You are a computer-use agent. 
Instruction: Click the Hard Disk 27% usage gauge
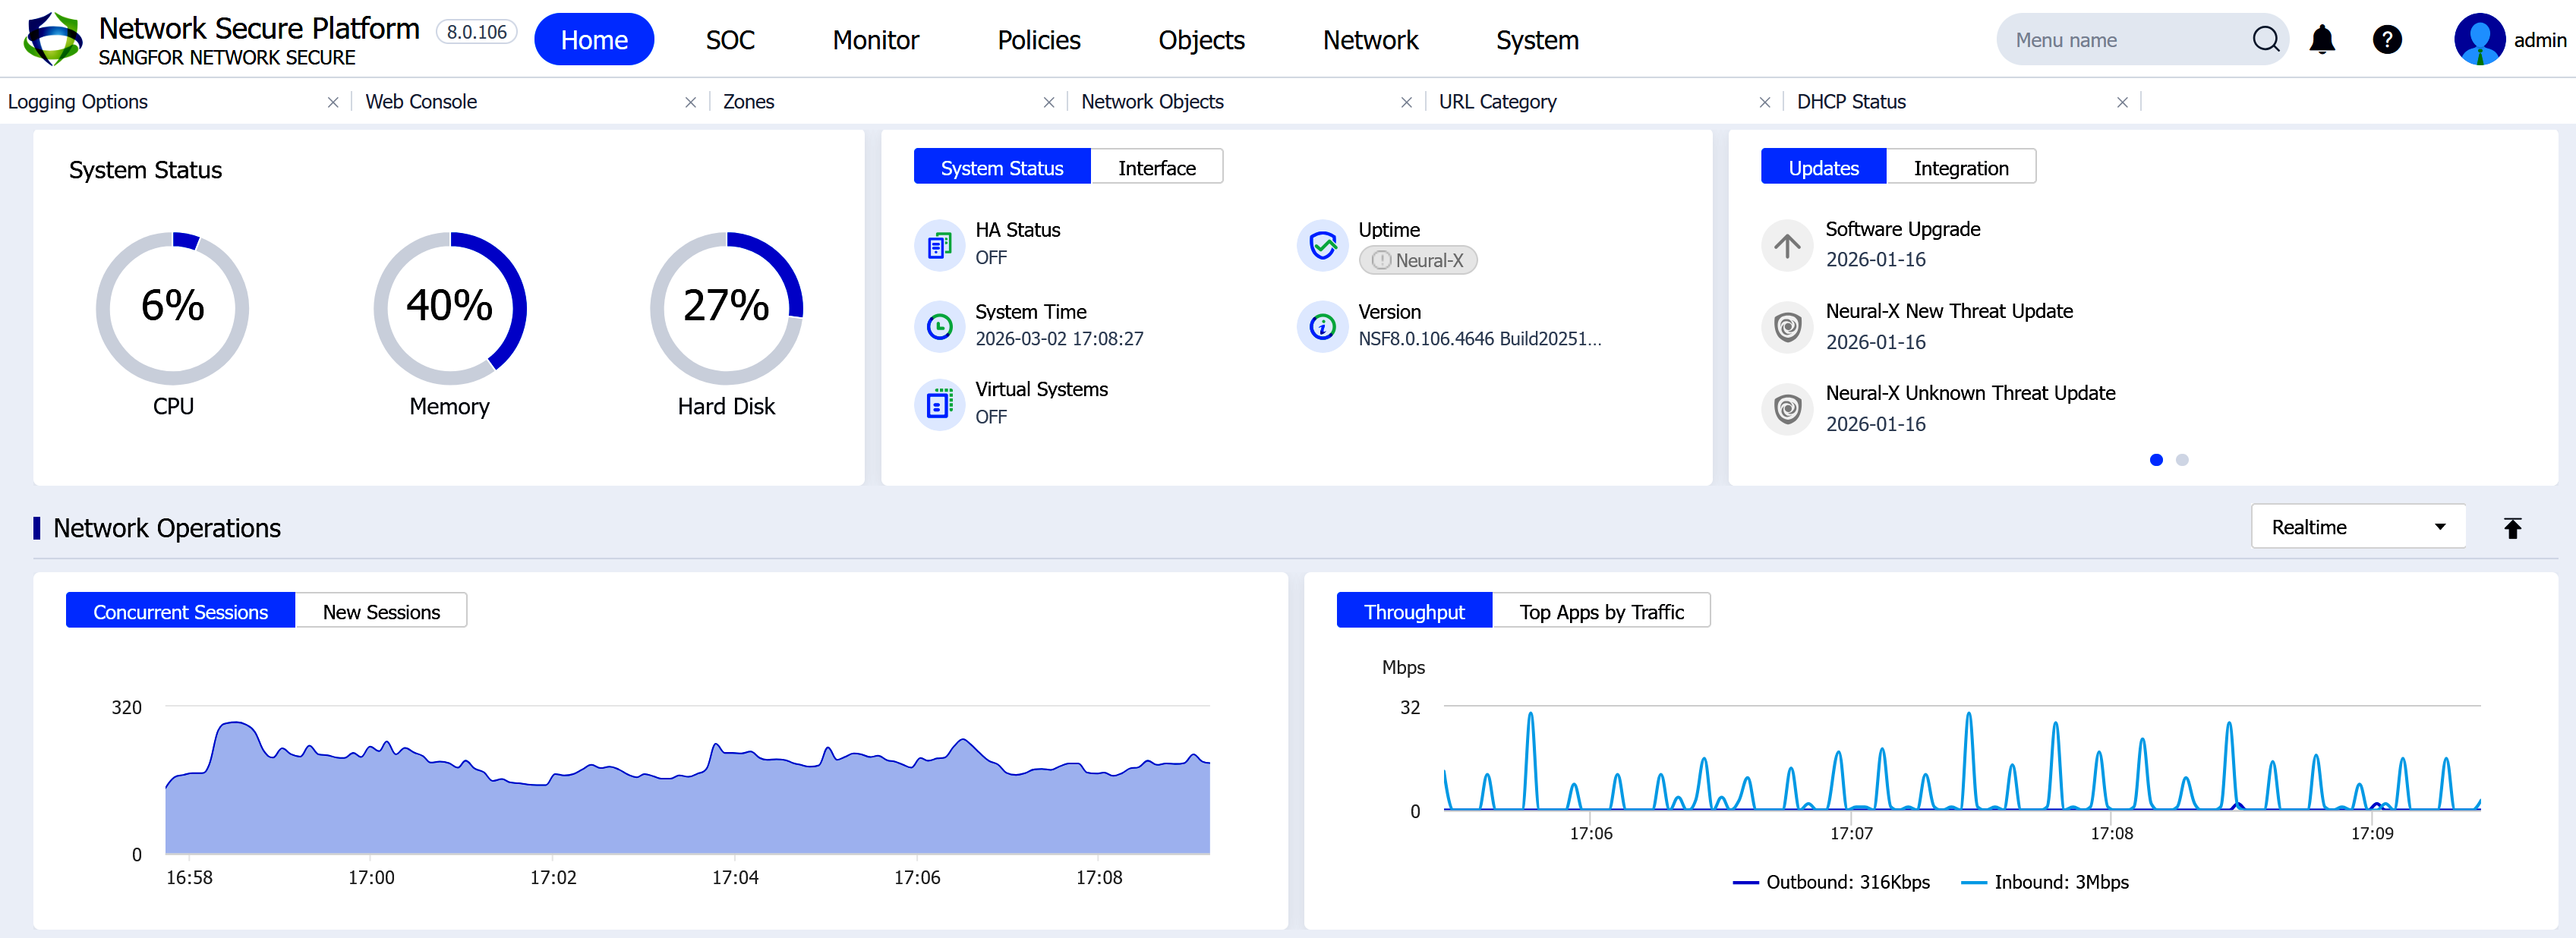click(726, 308)
